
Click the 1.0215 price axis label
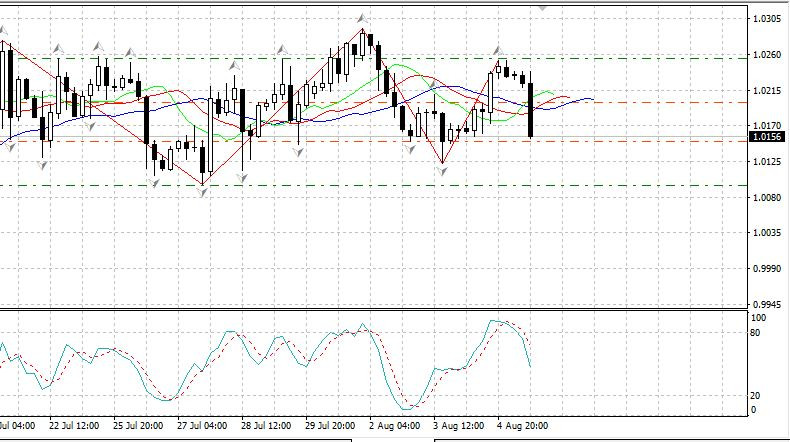(x=766, y=91)
